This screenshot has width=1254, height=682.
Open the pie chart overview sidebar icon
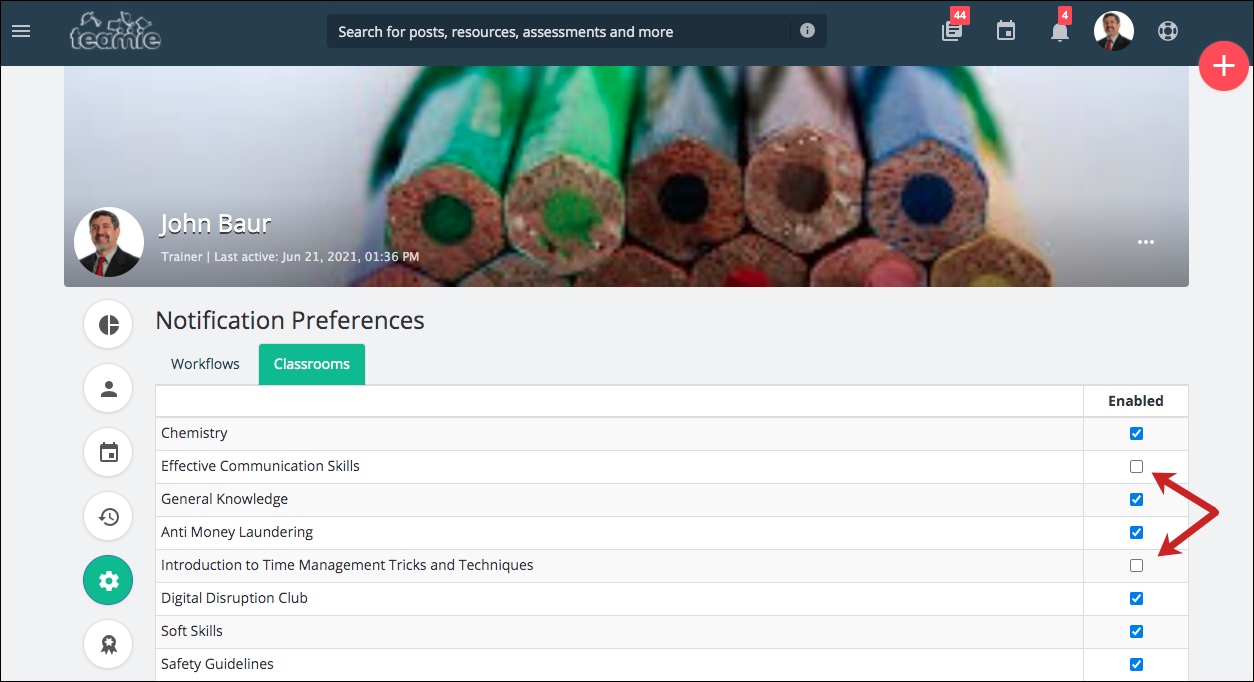[x=108, y=325]
